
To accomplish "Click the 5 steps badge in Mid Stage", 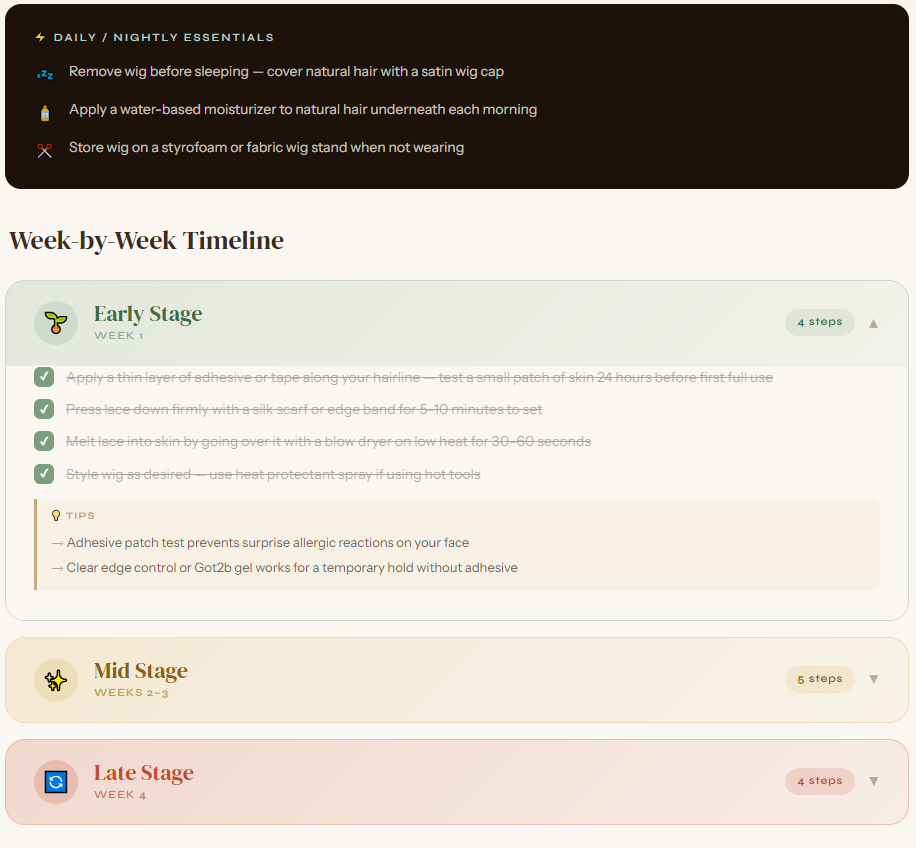I will (819, 679).
